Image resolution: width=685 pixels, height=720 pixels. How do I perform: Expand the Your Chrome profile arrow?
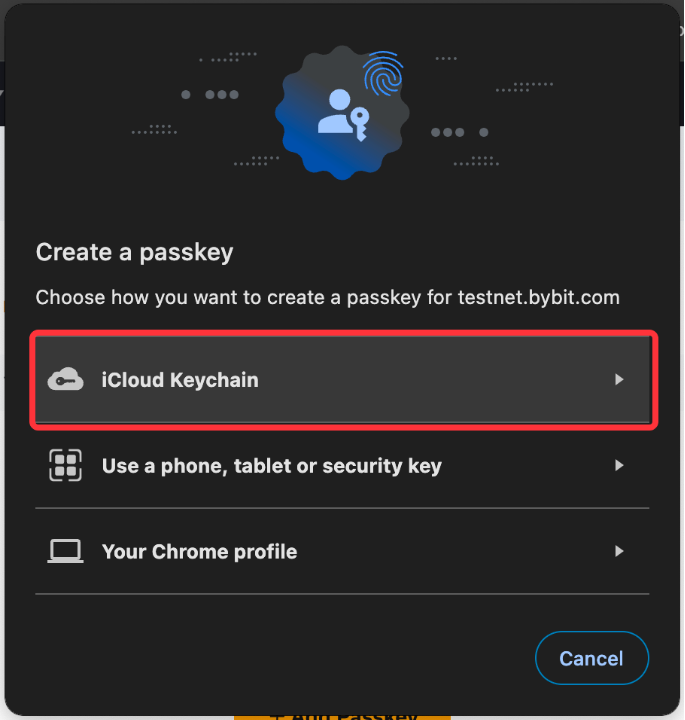tap(619, 551)
